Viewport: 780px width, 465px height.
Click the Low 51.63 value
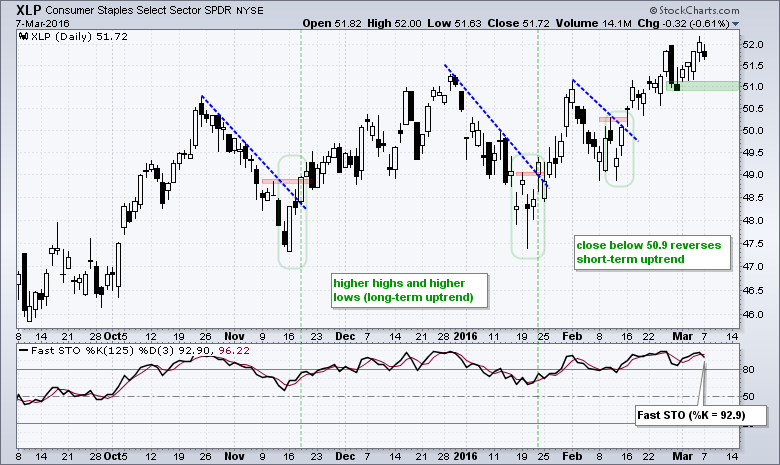click(454, 23)
